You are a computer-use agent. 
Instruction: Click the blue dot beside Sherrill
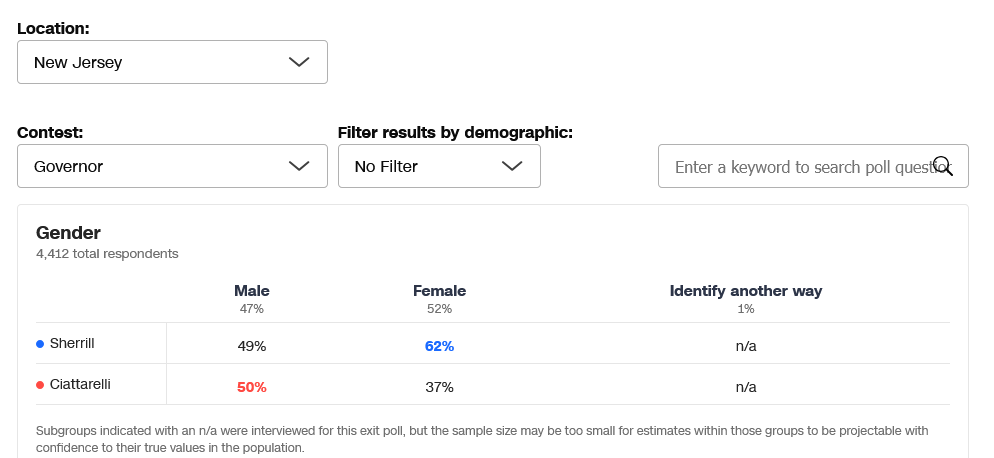(x=40, y=344)
